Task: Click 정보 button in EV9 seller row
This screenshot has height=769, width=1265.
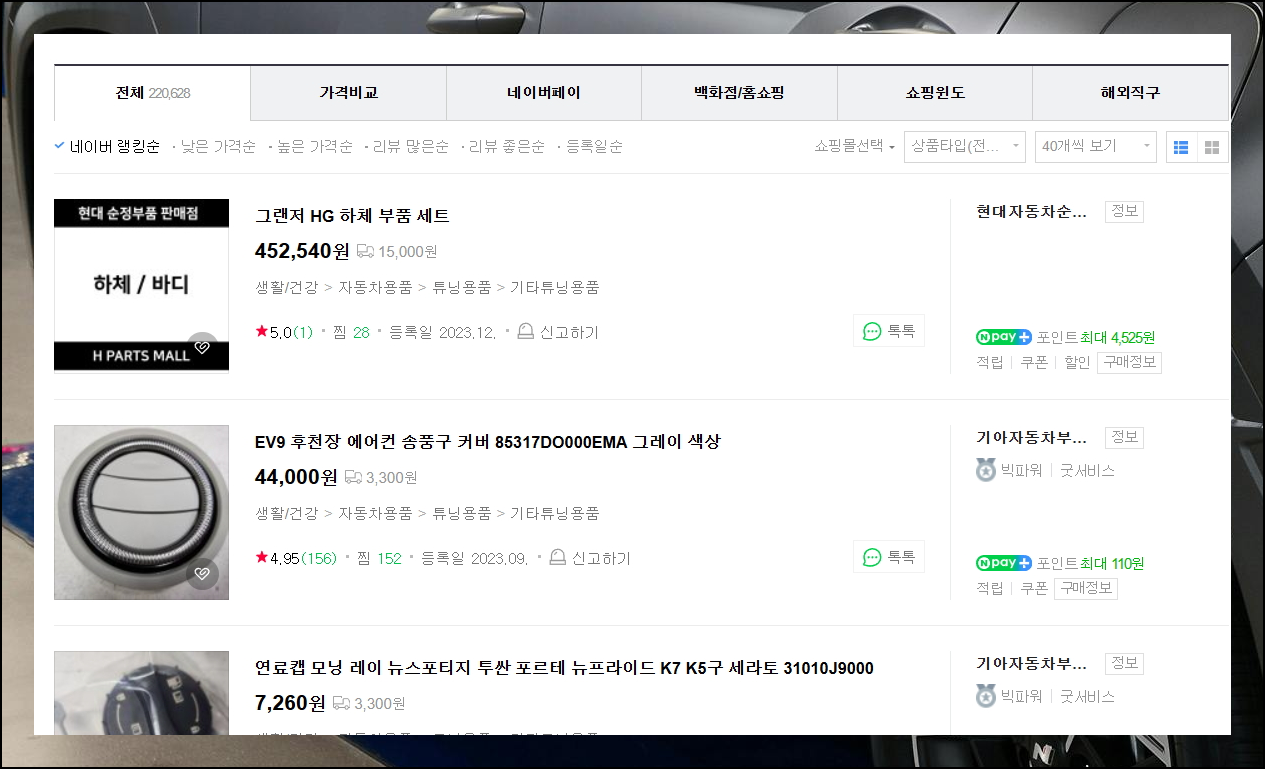Action: click(1124, 437)
